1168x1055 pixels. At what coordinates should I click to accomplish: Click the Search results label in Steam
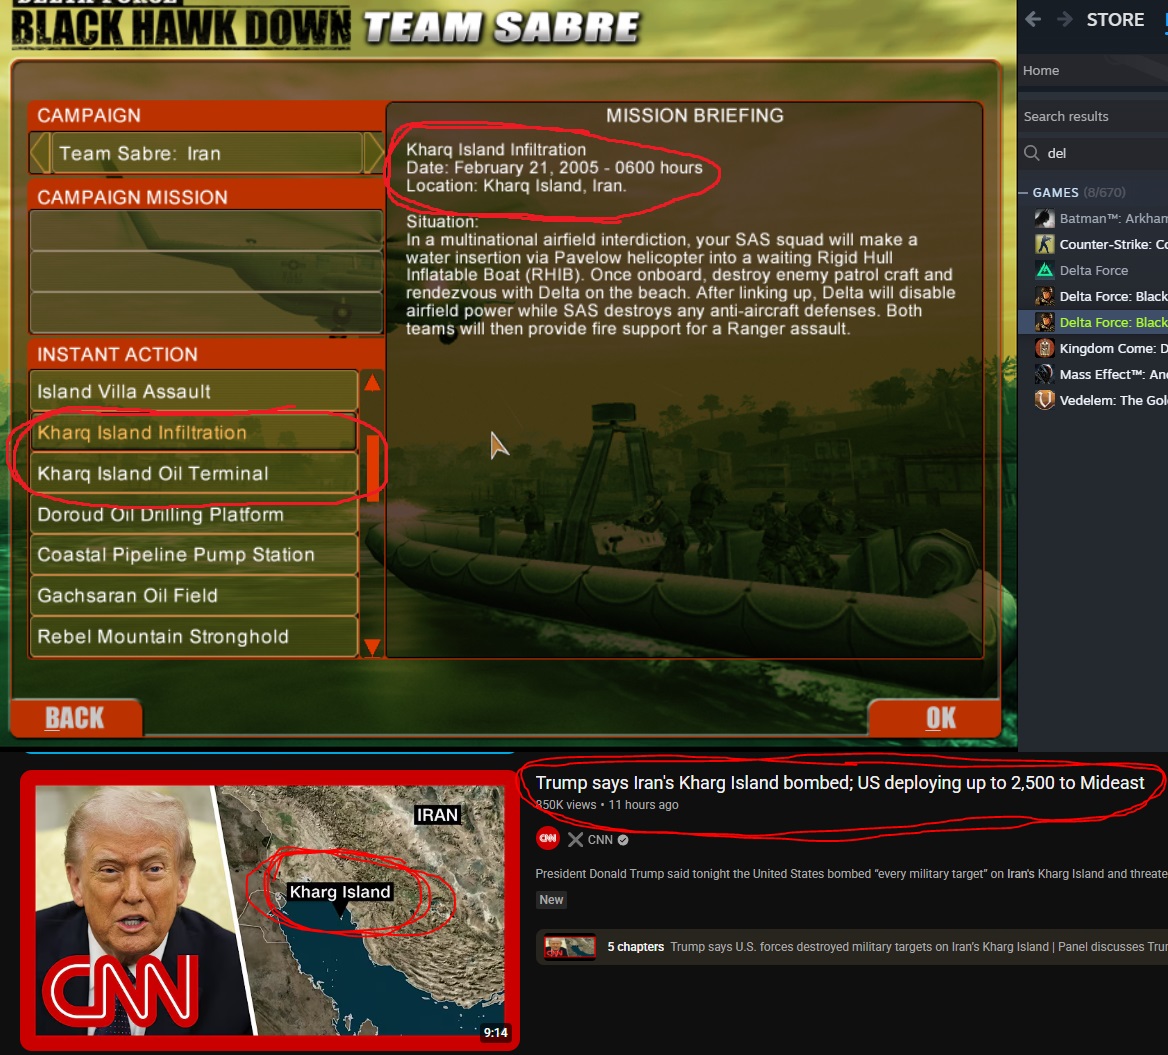coord(1065,116)
